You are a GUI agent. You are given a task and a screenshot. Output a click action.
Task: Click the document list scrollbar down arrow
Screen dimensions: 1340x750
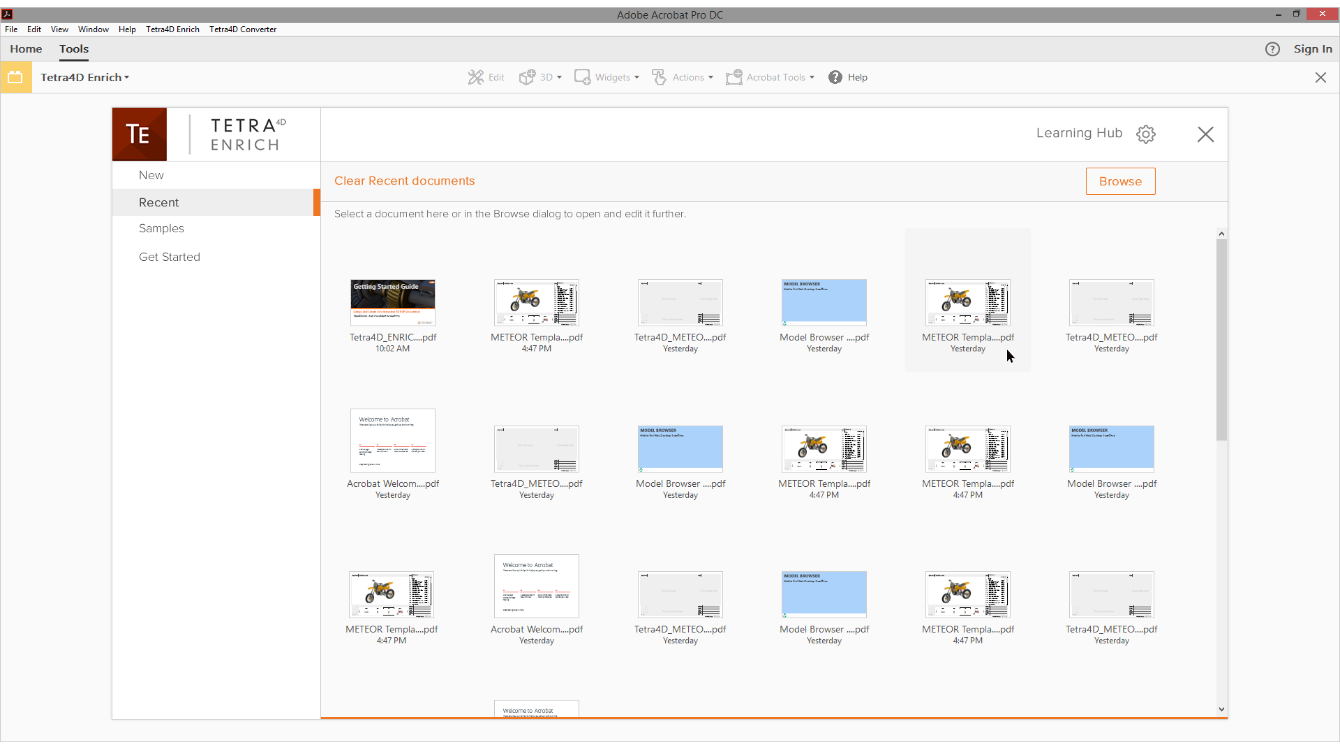coord(1221,709)
